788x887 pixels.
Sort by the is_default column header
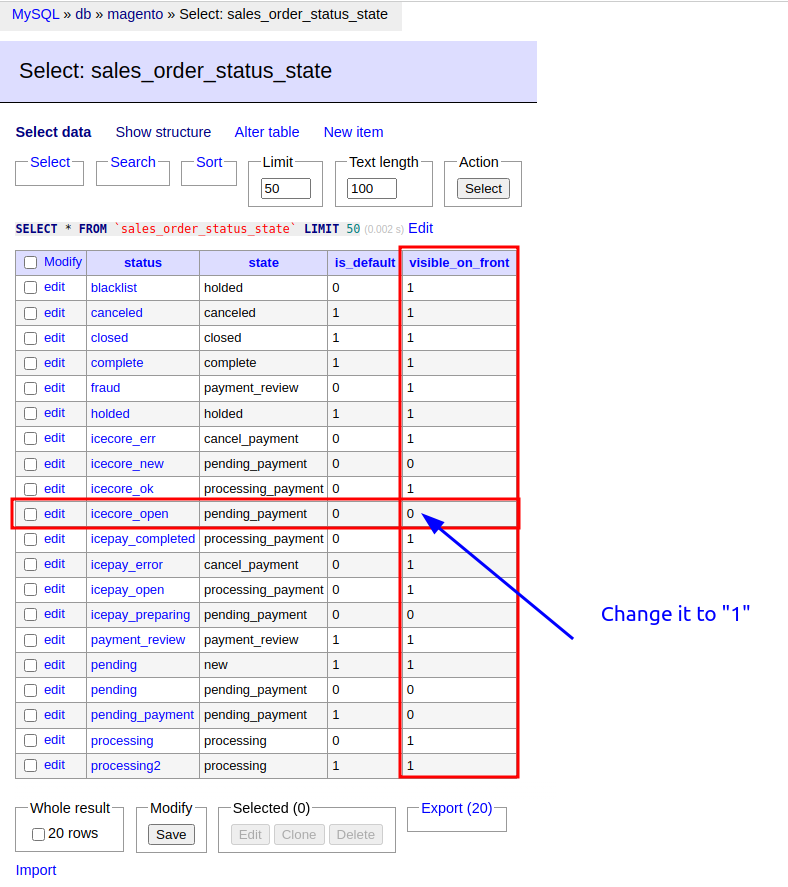tap(365, 262)
